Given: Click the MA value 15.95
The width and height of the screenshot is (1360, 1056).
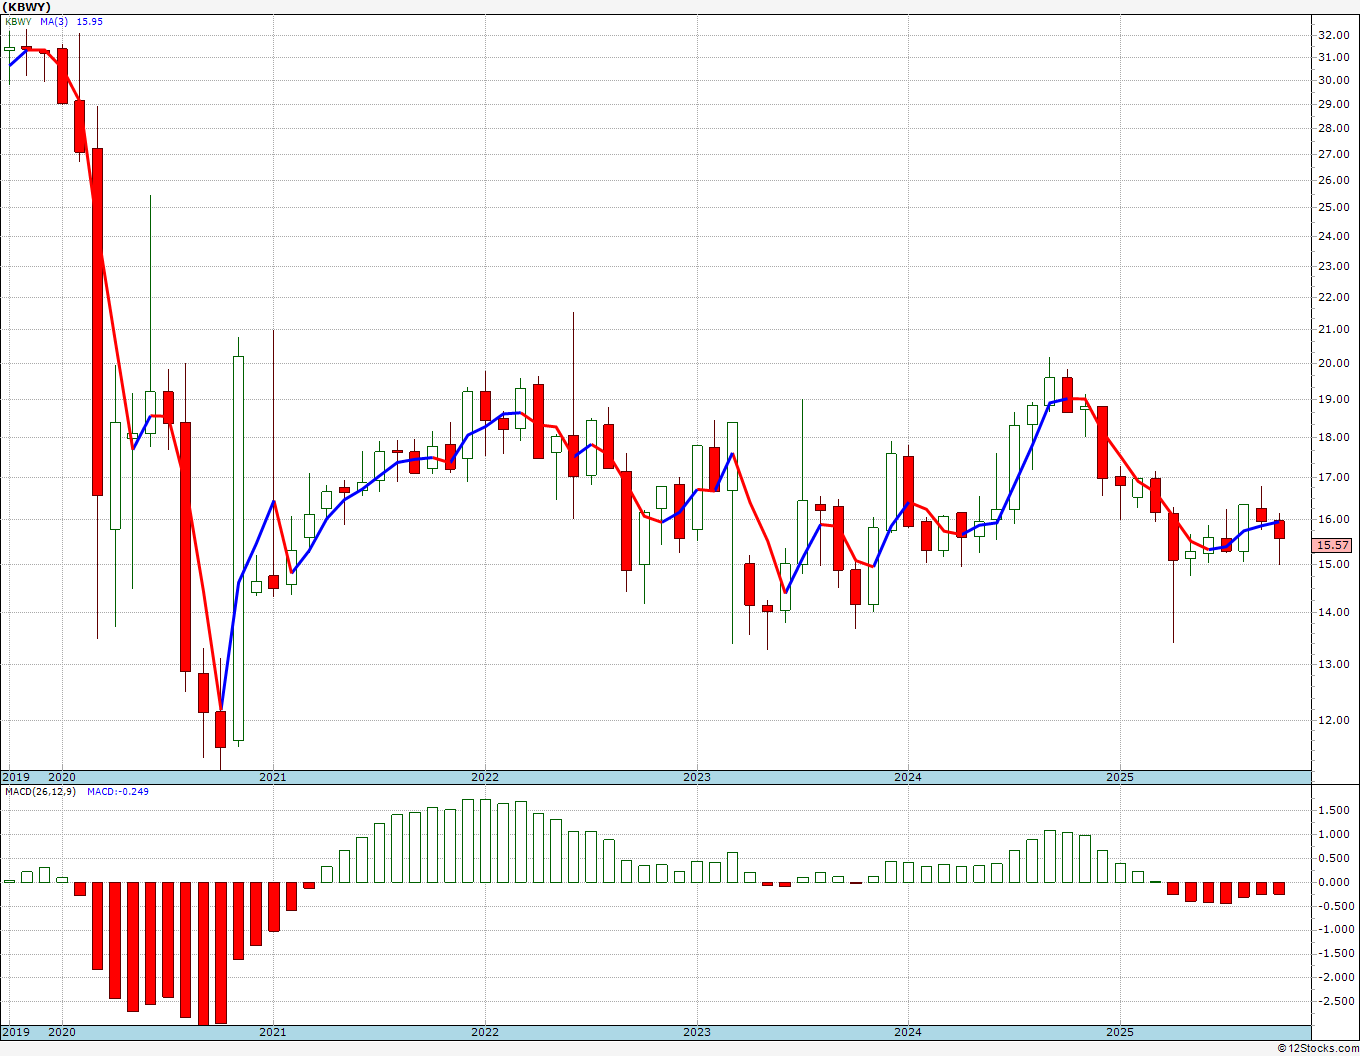Looking at the screenshot, I should (90, 22).
